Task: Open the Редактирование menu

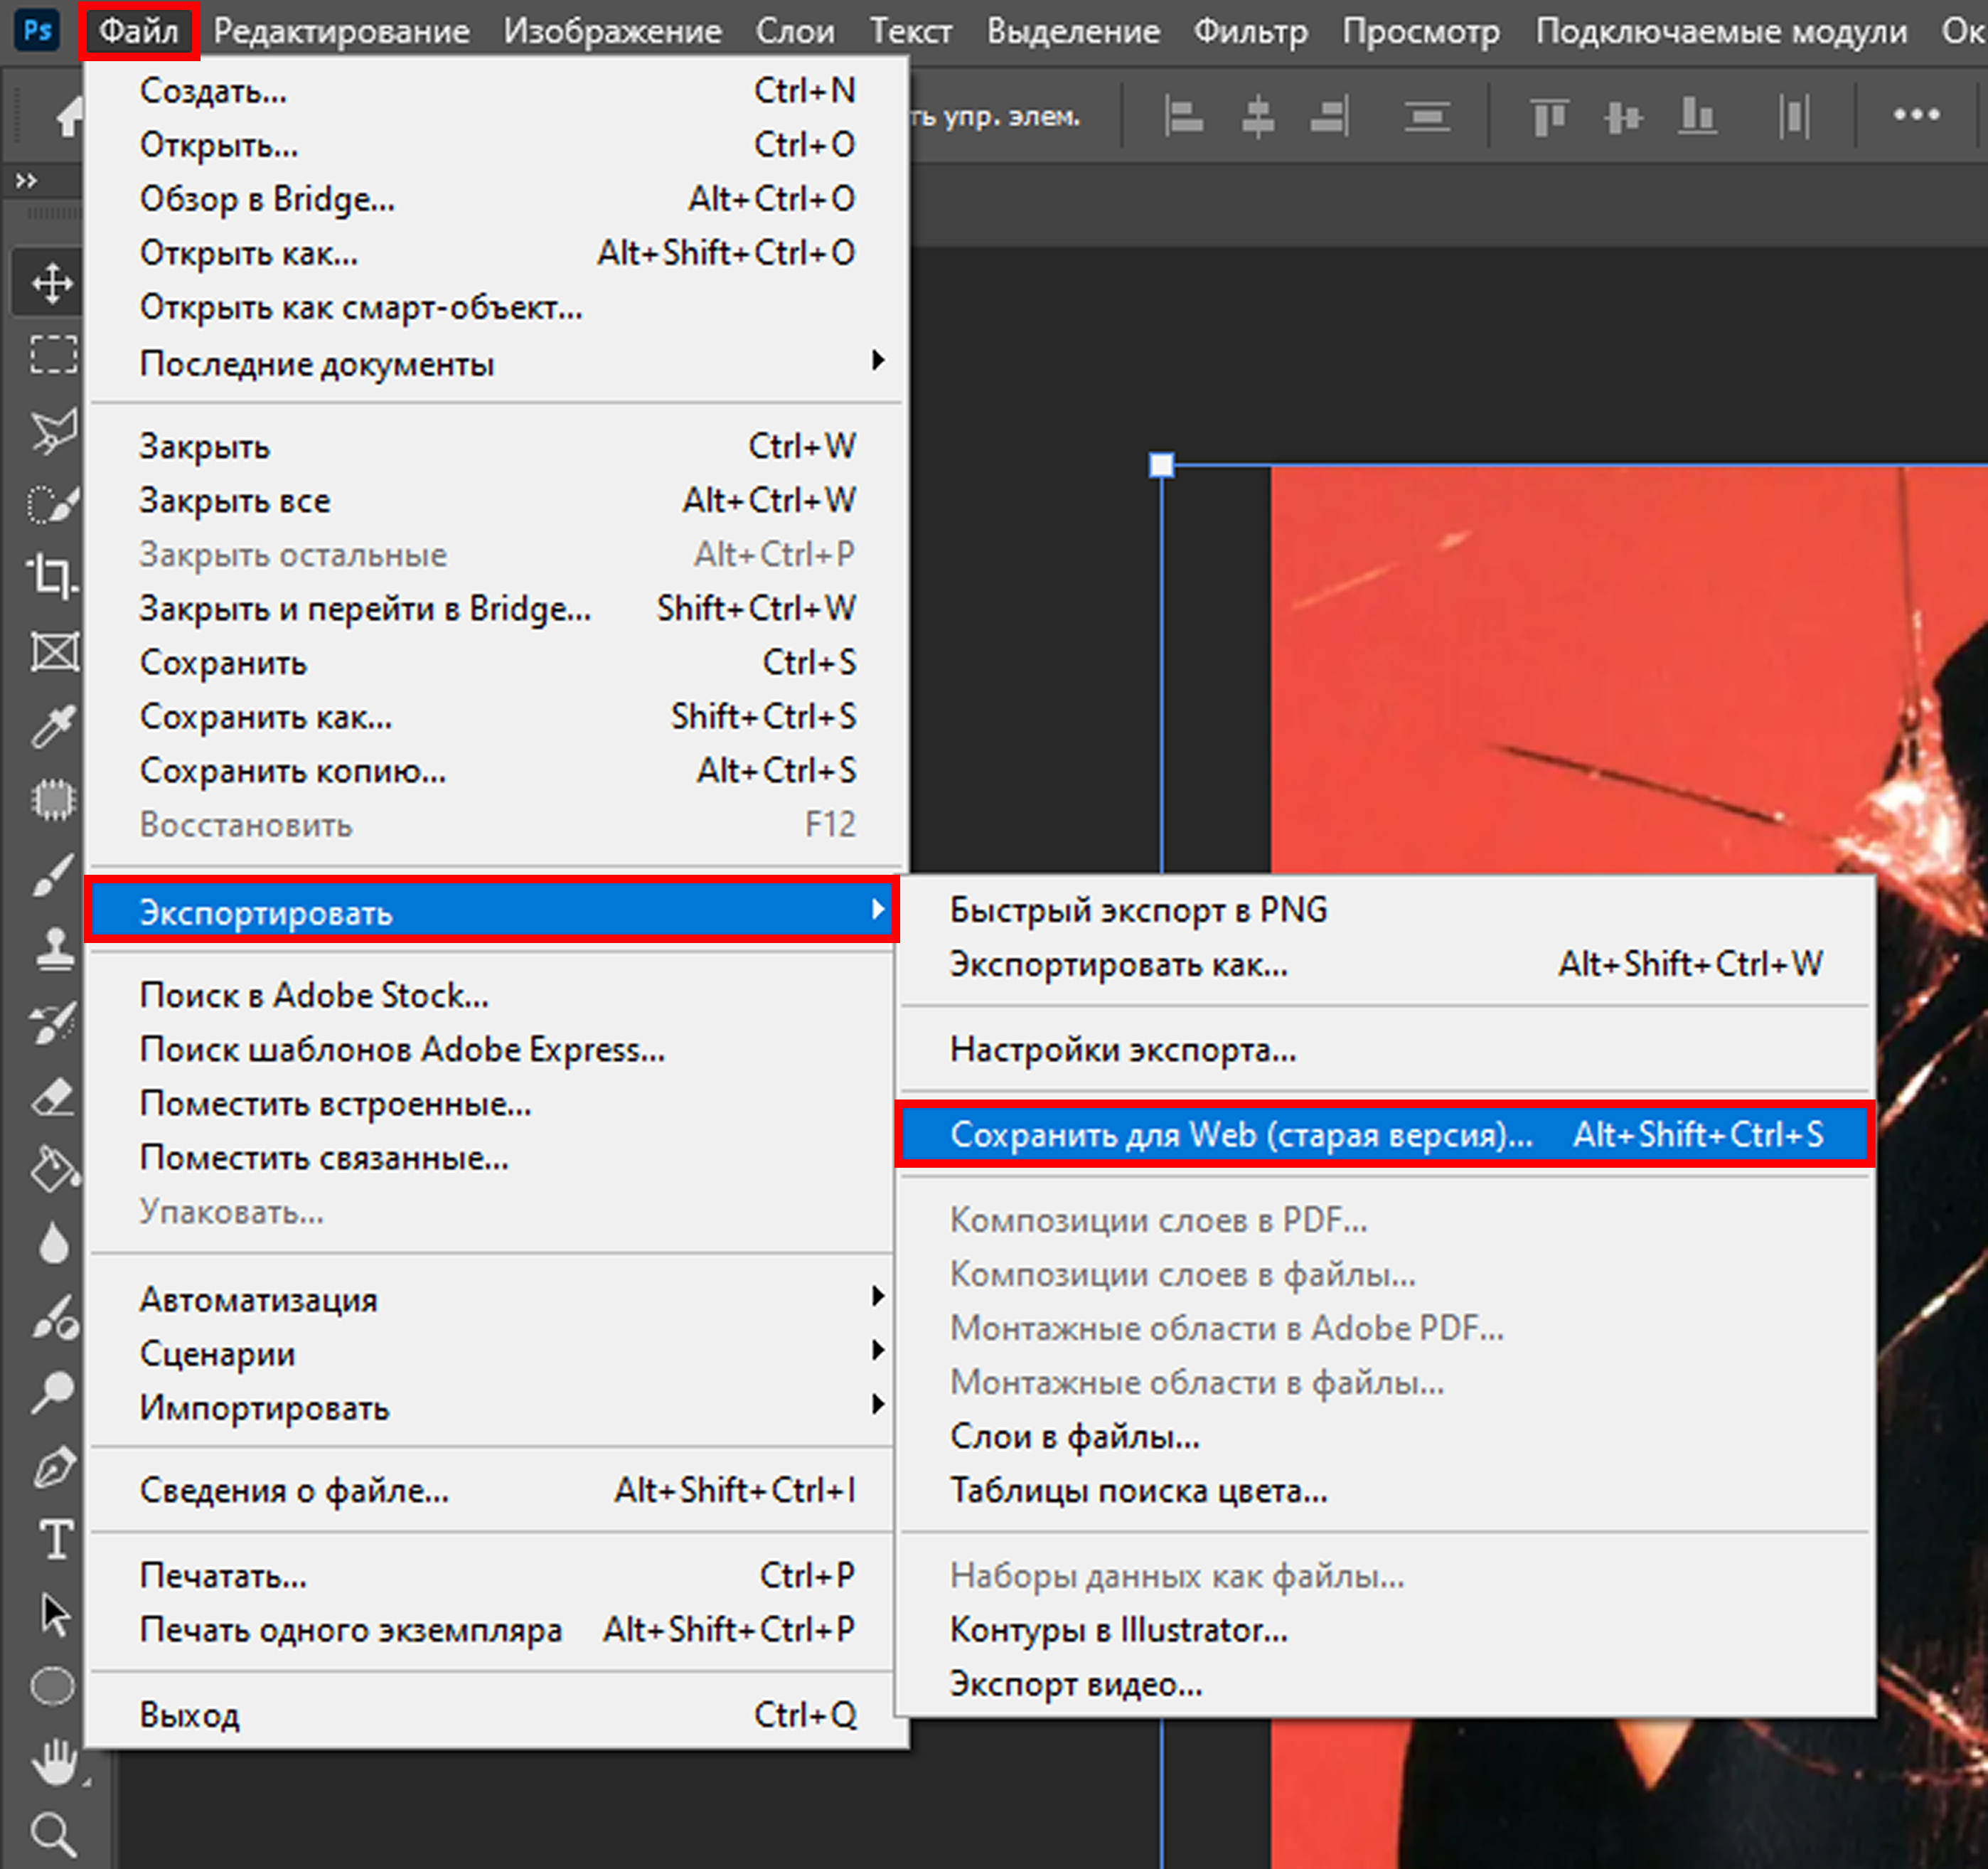Action: [341, 31]
